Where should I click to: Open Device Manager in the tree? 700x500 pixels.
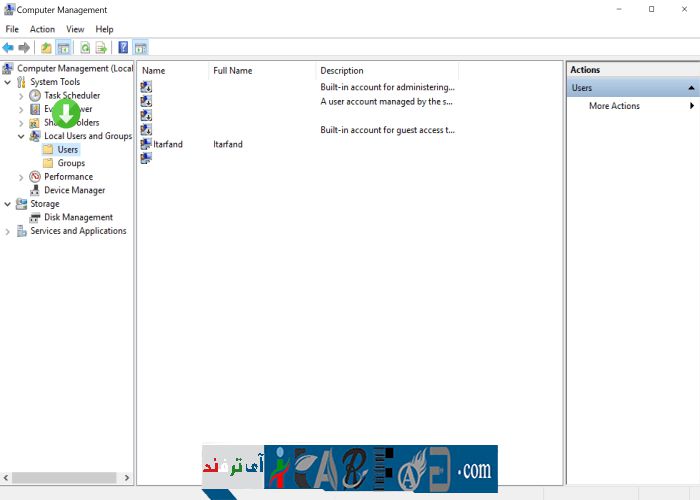pyautogui.click(x=74, y=190)
